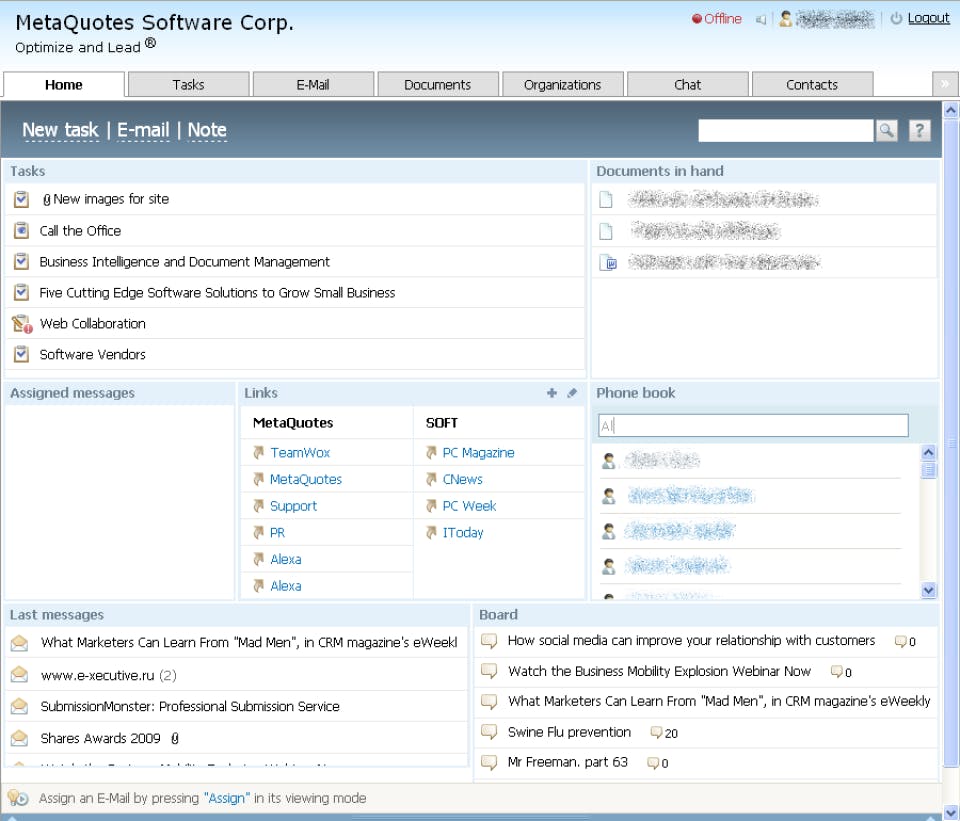The image size is (960, 821).
Task: Open help with the question mark icon
Action: [x=919, y=130]
